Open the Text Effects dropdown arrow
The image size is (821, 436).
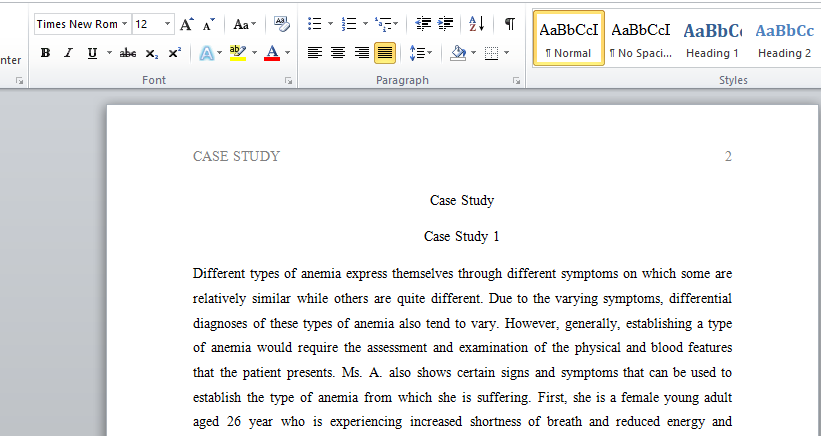point(219,53)
